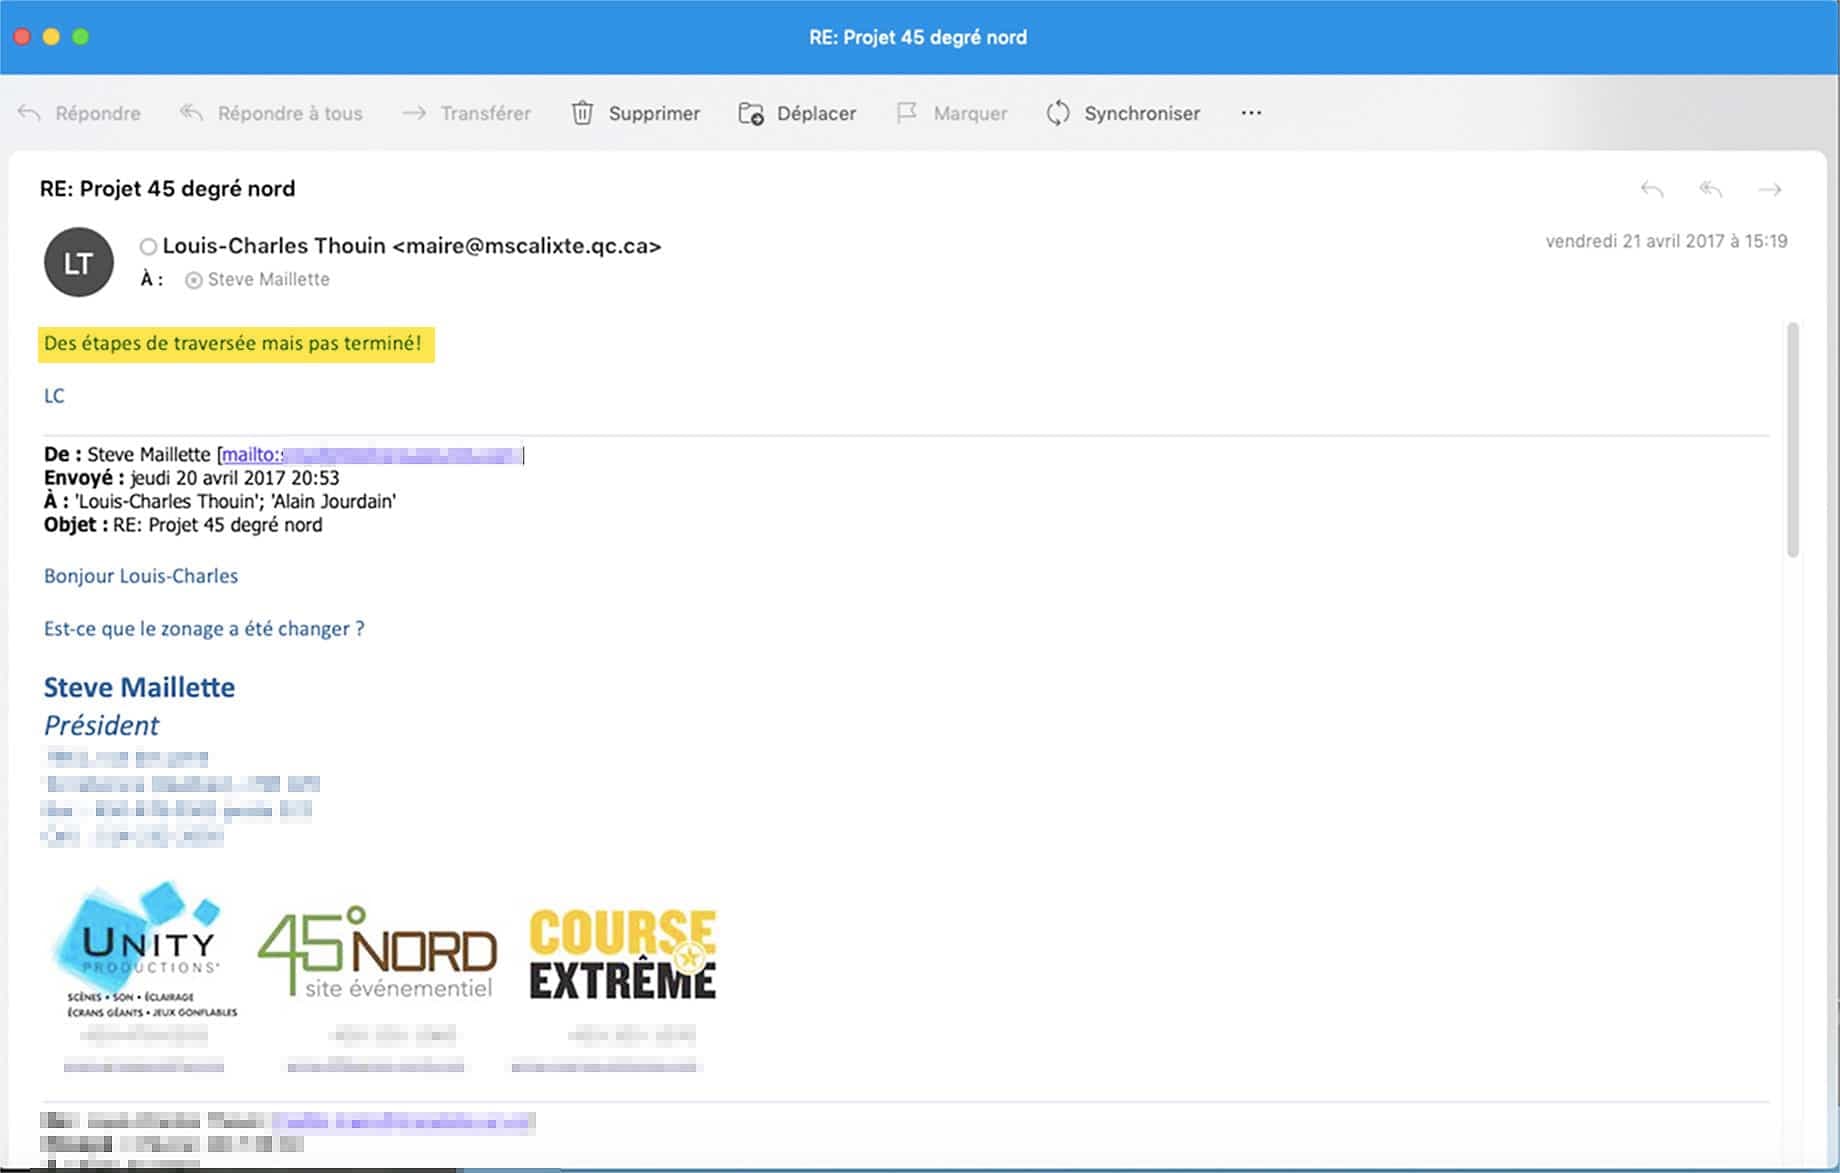Click the date "vendredi 21 avril 2017 à 15:19"
Viewport: 1840px width, 1173px height.
click(1666, 241)
